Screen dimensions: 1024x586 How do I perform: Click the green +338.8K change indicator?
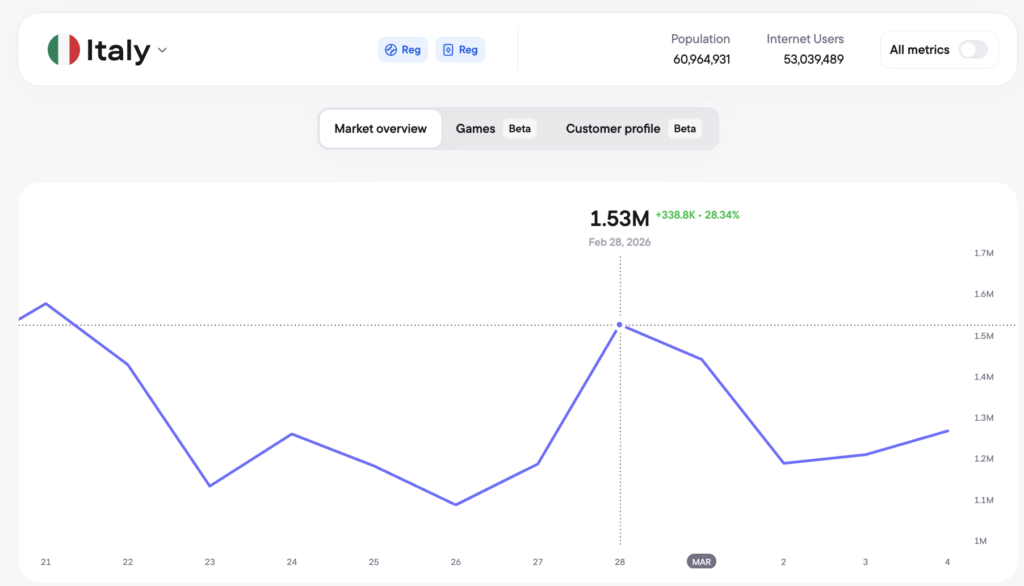(x=676, y=215)
